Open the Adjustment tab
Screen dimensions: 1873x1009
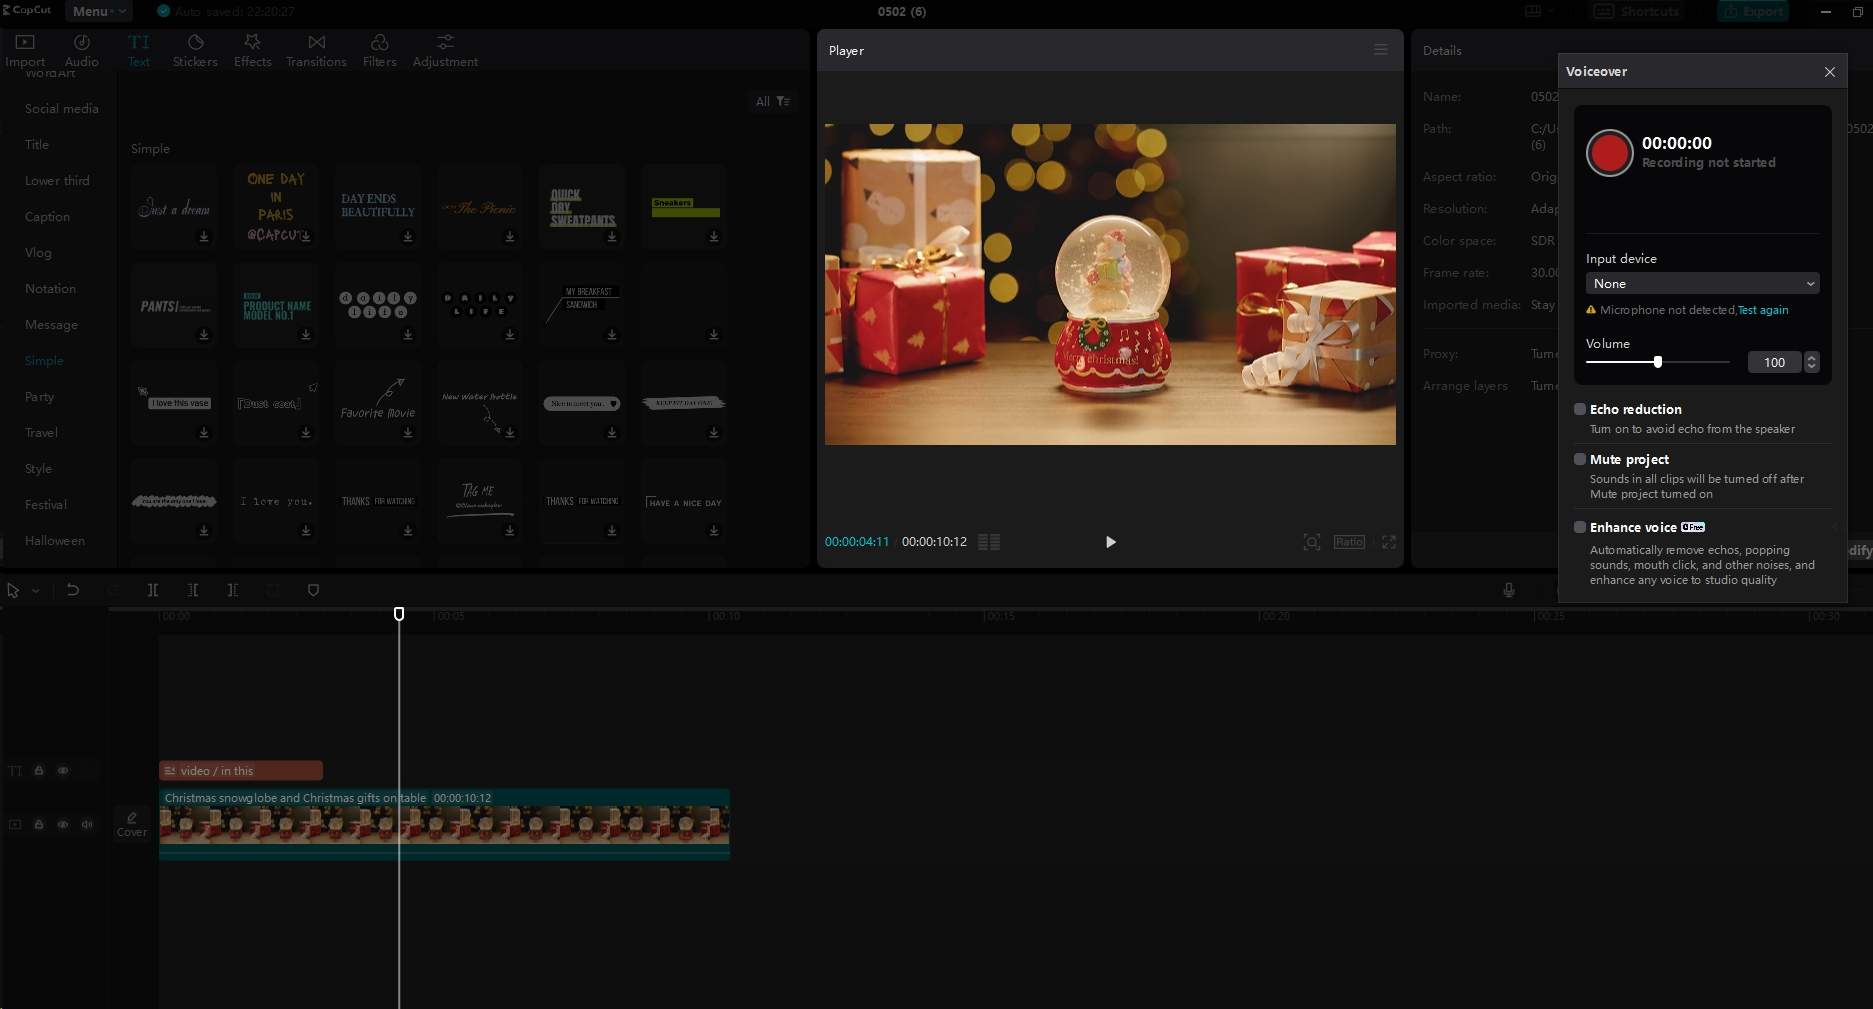pyautogui.click(x=445, y=50)
